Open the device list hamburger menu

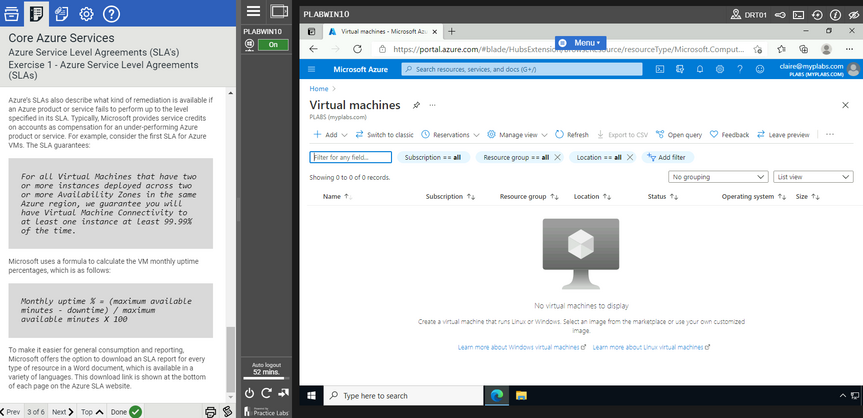[x=253, y=11]
